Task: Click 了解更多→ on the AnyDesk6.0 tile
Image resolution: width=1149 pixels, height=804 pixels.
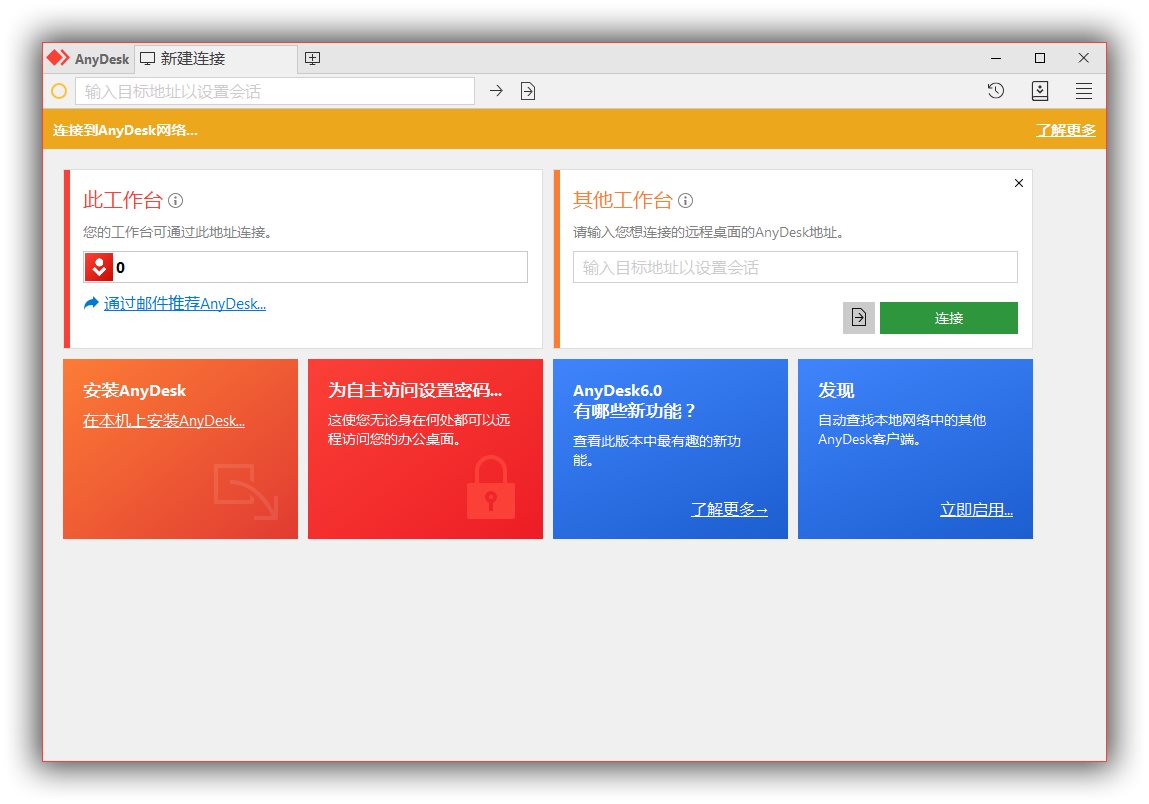Action: pyautogui.click(x=729, y=509)
